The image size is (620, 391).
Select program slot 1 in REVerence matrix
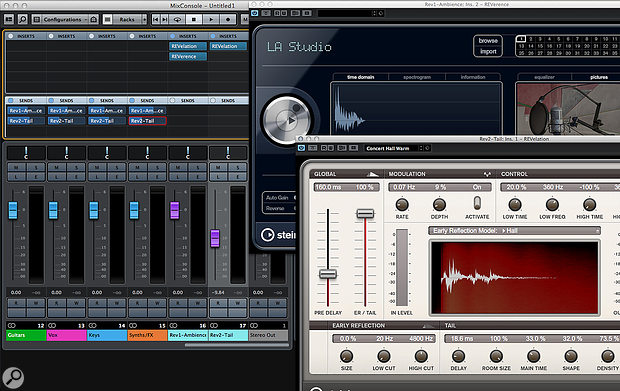[x=521, y=39]
